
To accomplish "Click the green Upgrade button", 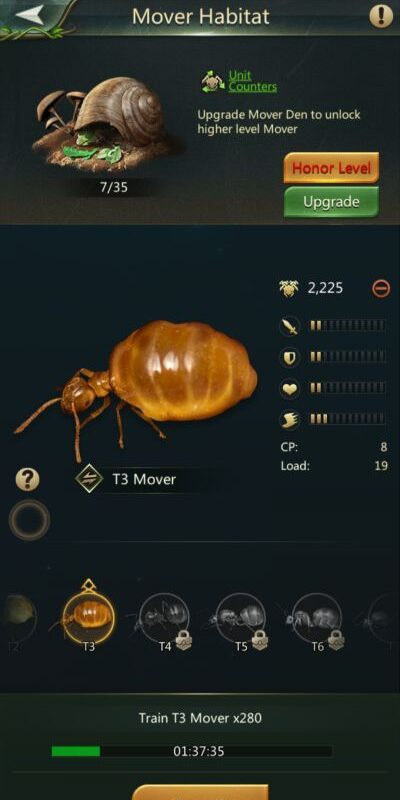I will pyautogui.click(x=331, y=202).
